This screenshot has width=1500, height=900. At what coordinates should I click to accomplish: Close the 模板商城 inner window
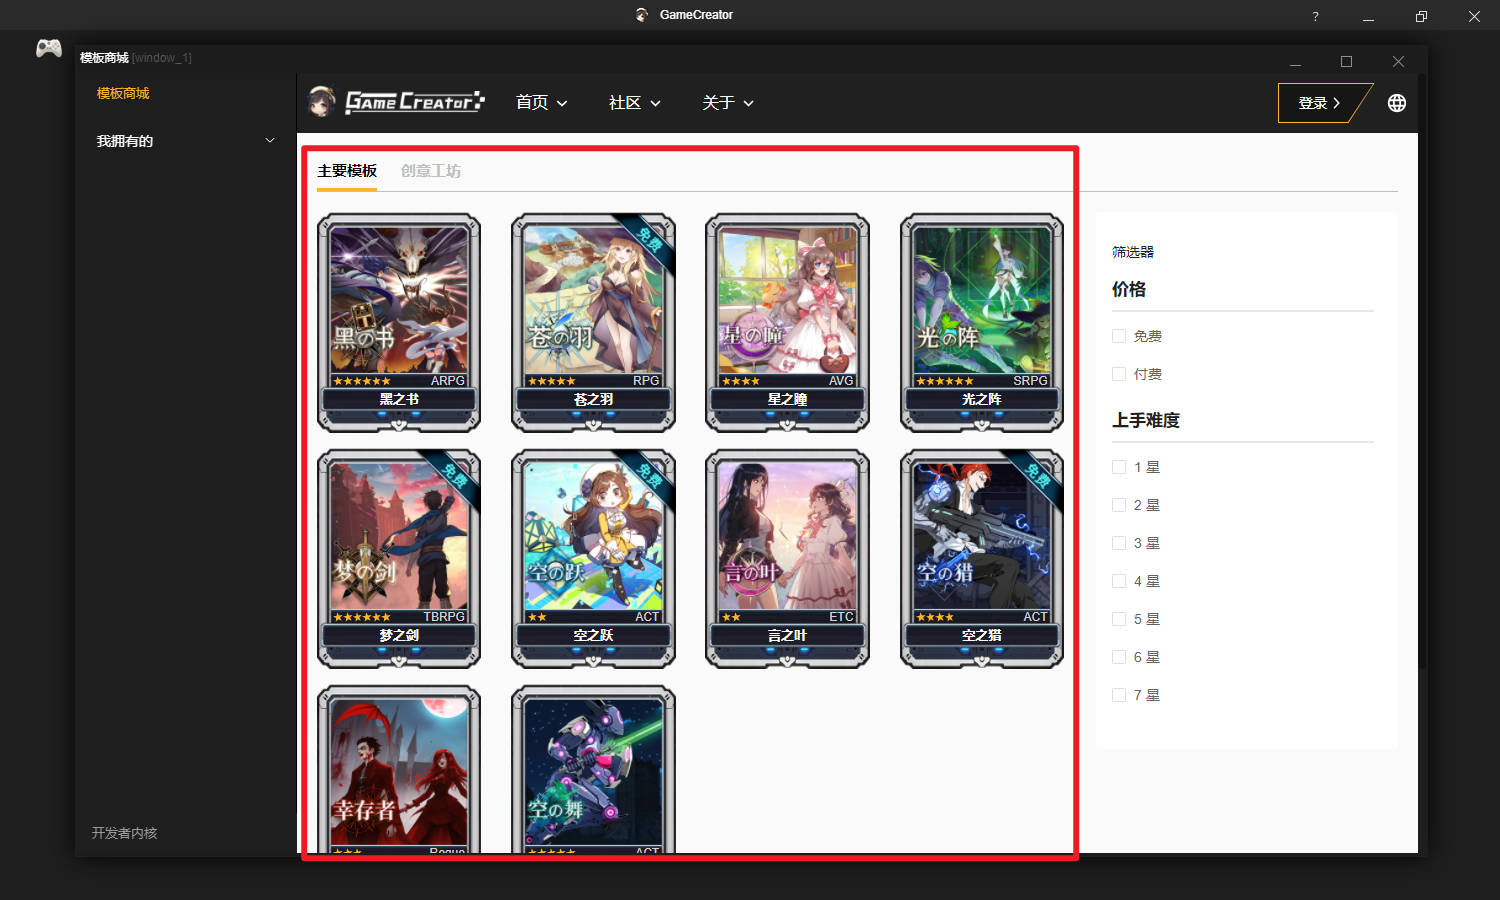coord(1398,62)
